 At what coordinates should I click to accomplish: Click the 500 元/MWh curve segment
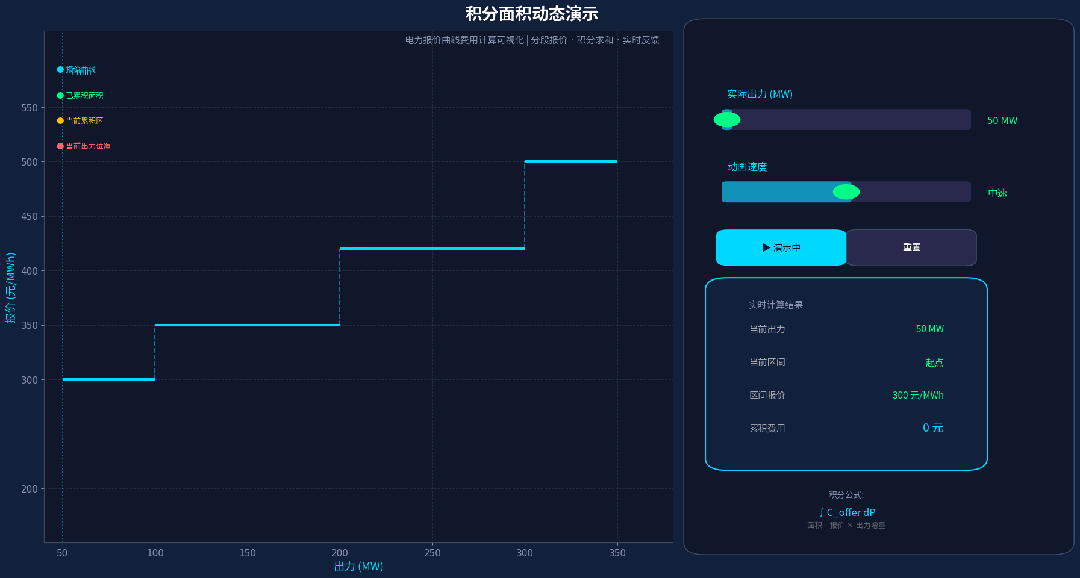[x=571, y=161]
